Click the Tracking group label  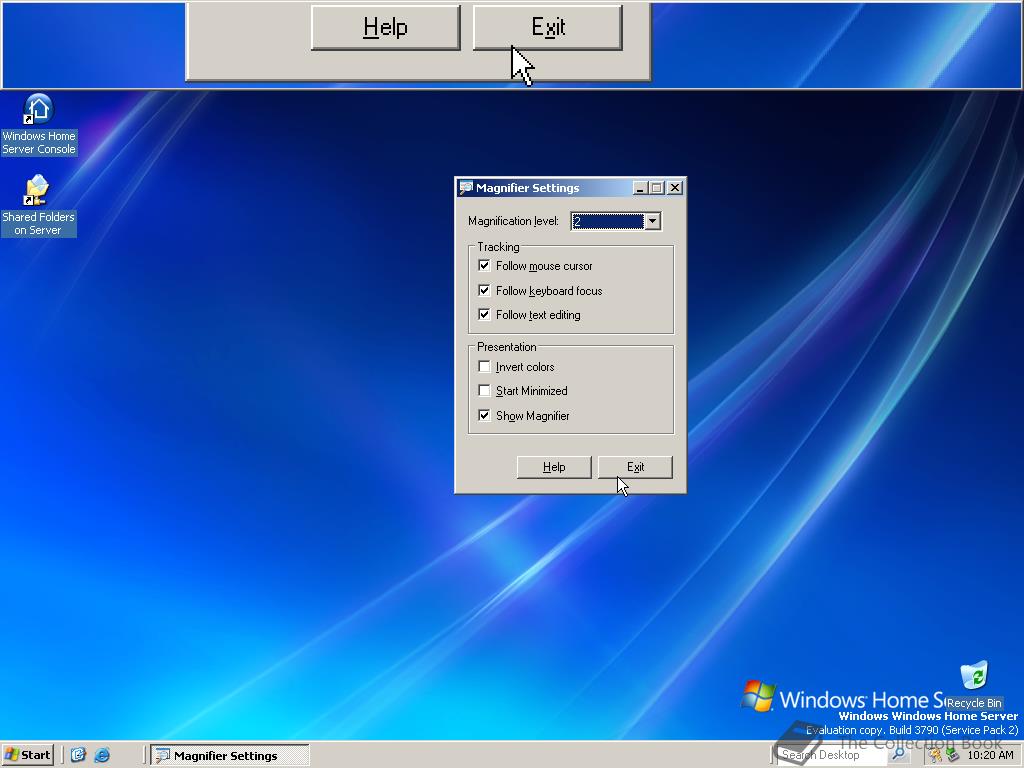(498, 247)
